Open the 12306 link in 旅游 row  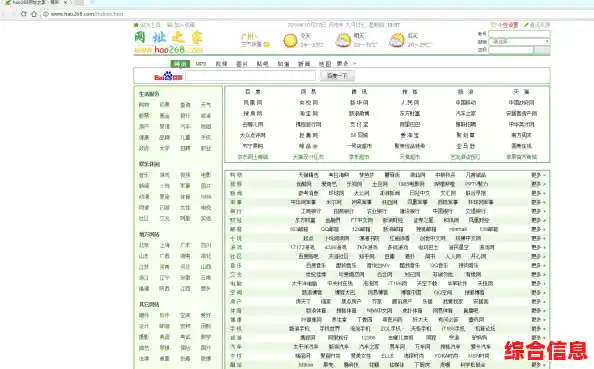368,338
